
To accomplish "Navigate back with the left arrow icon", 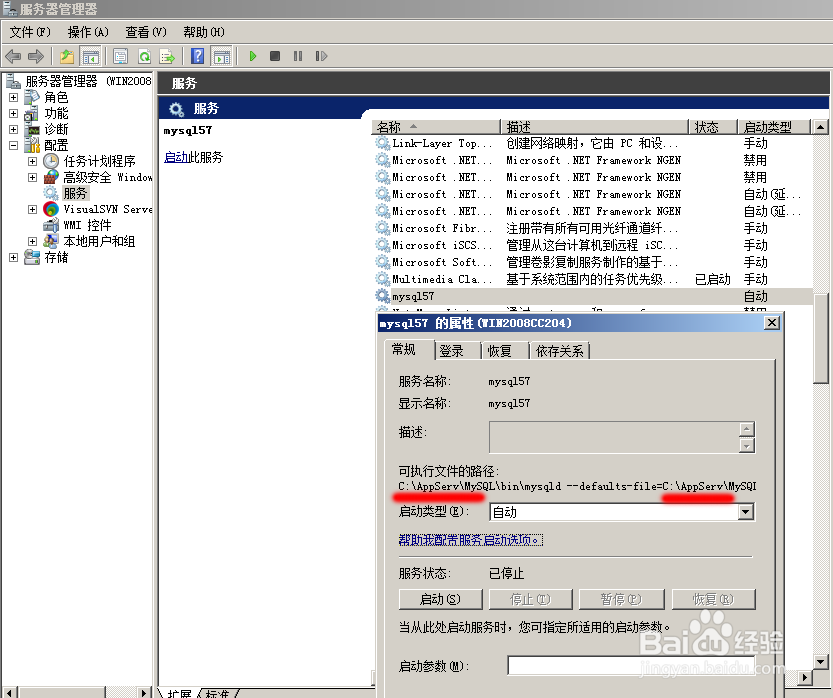I will coord(13,55).
